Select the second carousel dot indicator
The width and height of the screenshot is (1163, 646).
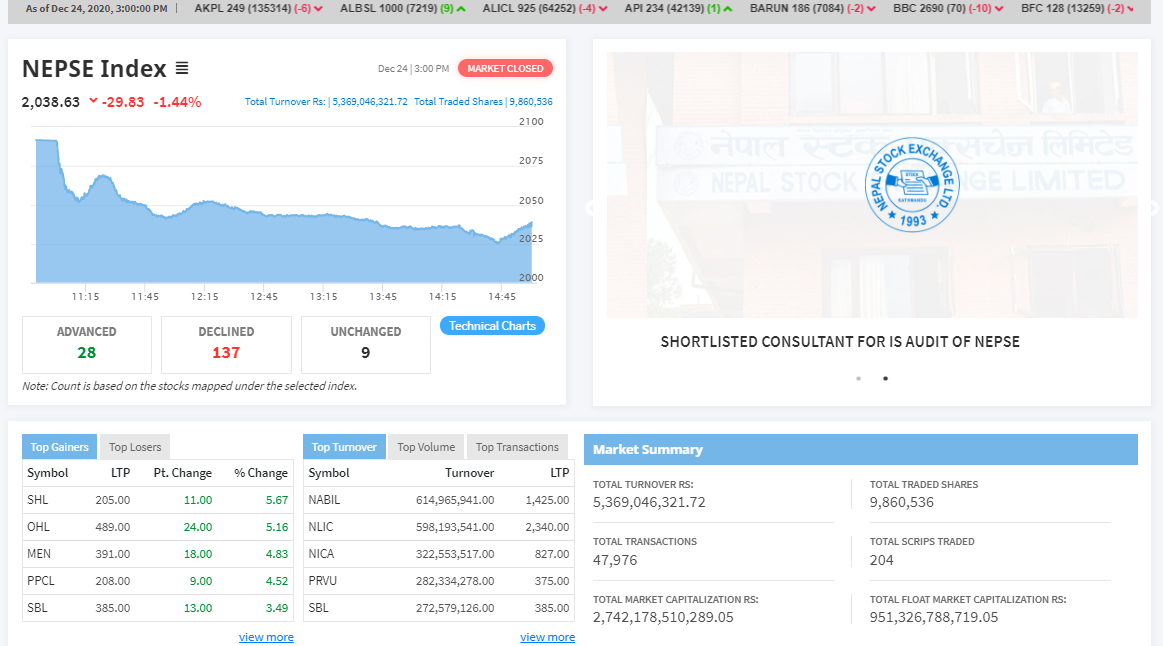point(886,378)
